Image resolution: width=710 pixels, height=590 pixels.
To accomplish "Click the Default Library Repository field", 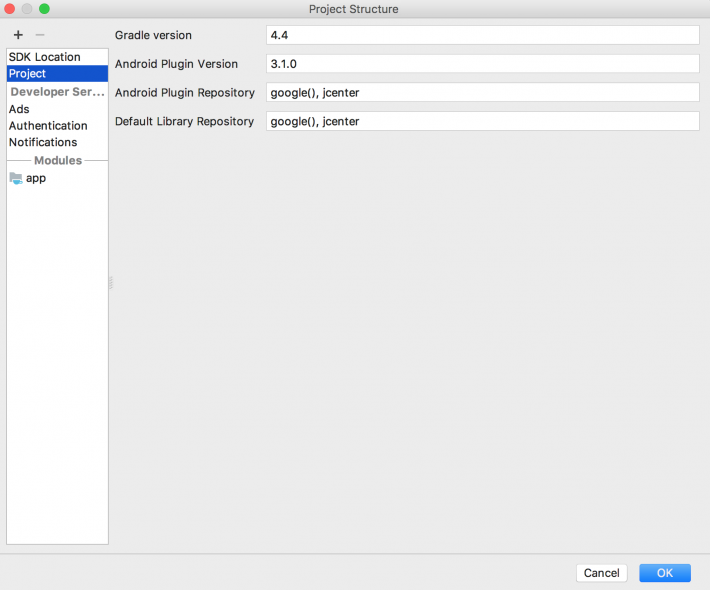I will (482, 121).
